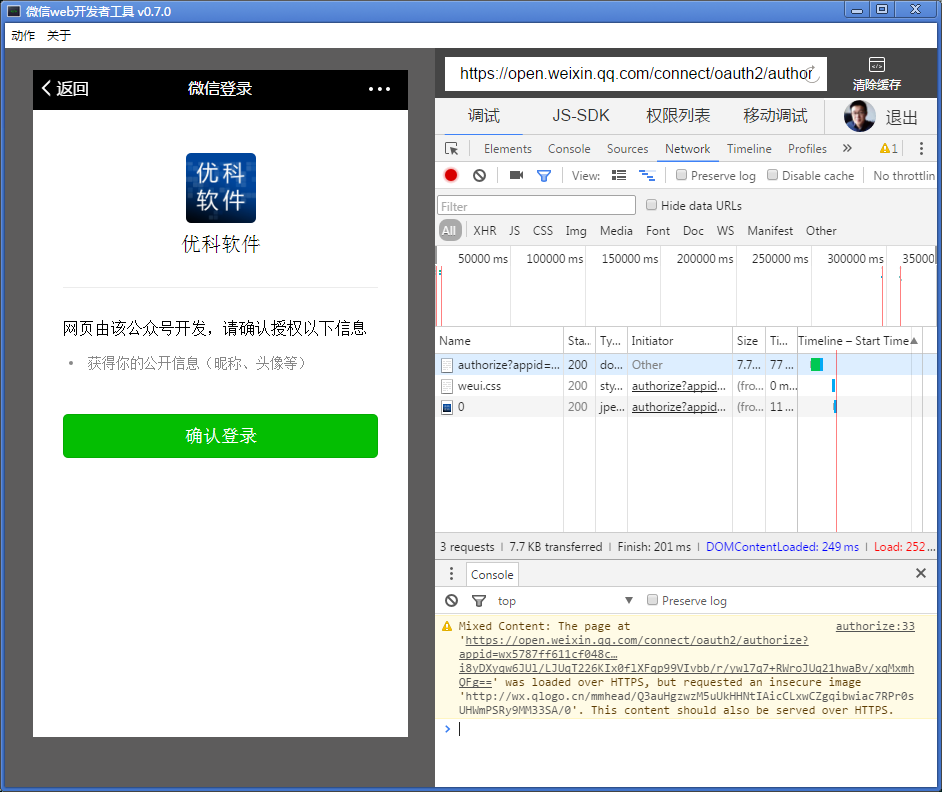
Task: Click the 退出 logout button
Action: (x=901, y=117)
